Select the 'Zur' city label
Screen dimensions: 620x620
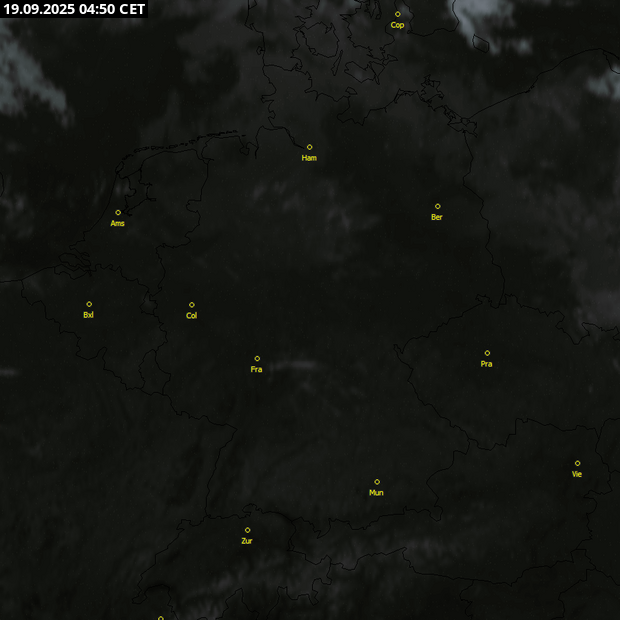(x=247, y=541)
